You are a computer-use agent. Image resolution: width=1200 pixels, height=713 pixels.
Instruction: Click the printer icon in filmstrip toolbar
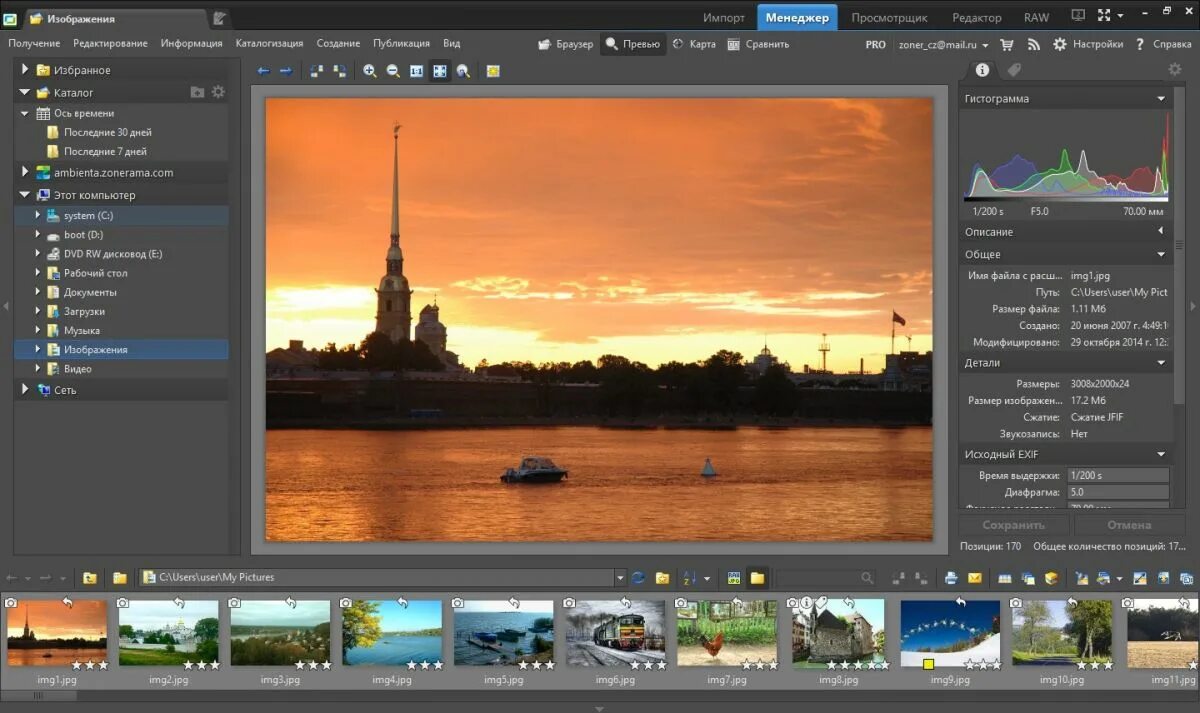pos(951,578)
